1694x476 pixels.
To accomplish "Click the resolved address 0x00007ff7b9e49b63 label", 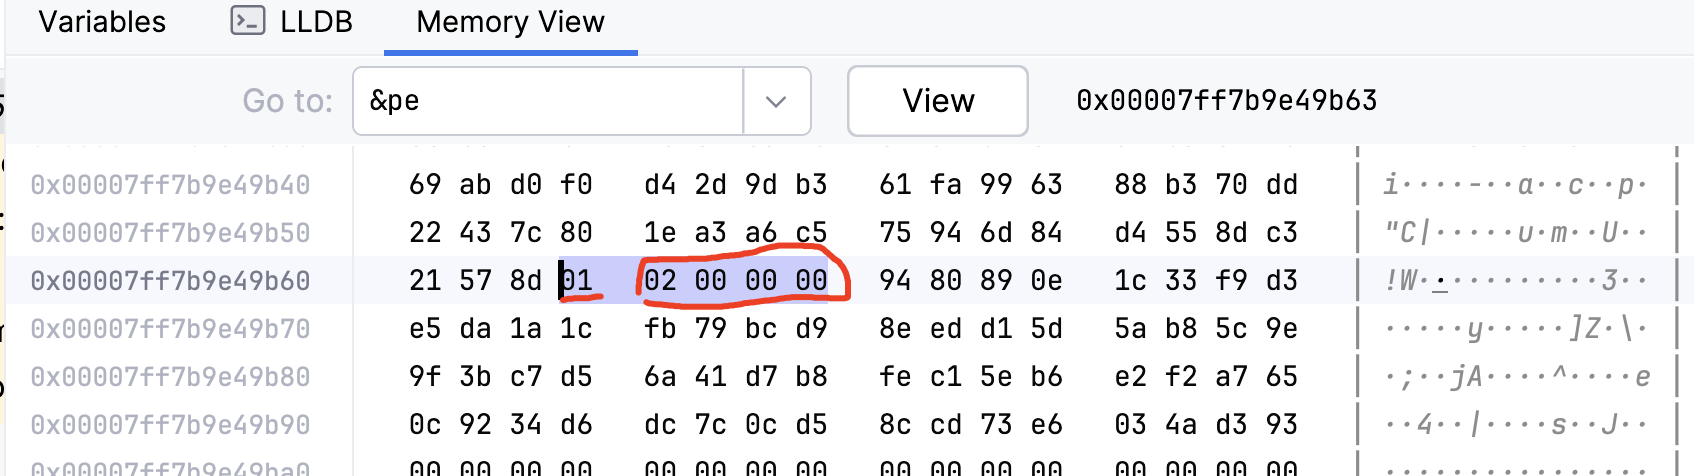I will [1226, 101].
